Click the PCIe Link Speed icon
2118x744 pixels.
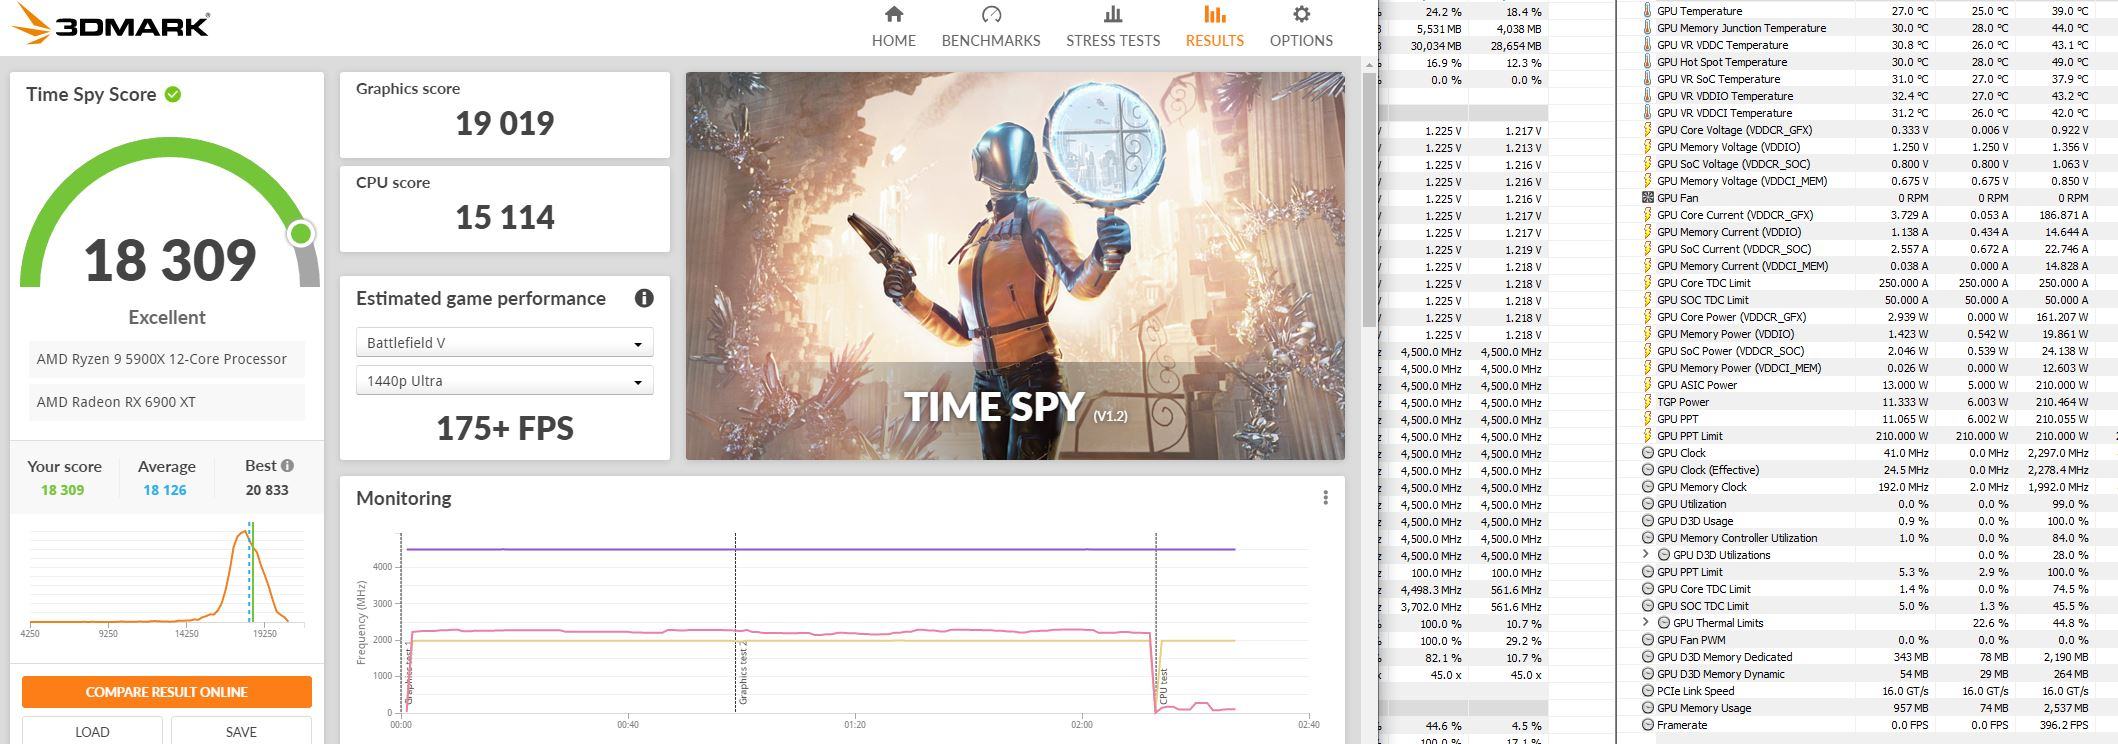(1647, 691)
